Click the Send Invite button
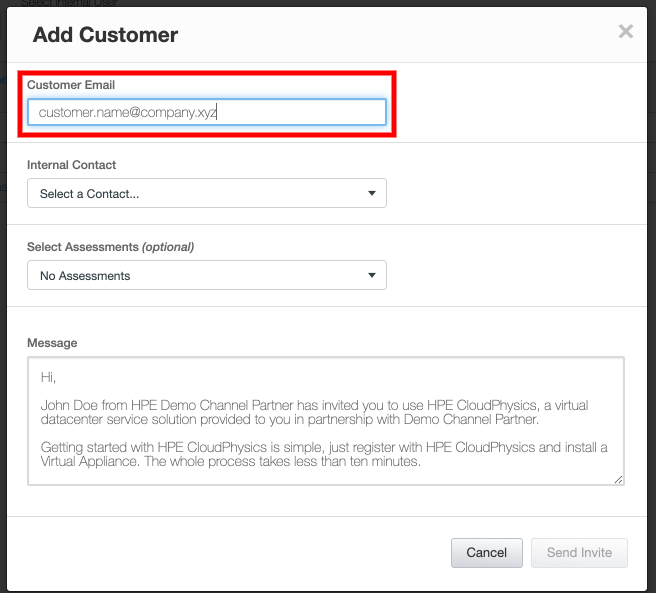This screenshot has width=656, height=593. click(x=580, y=553)
